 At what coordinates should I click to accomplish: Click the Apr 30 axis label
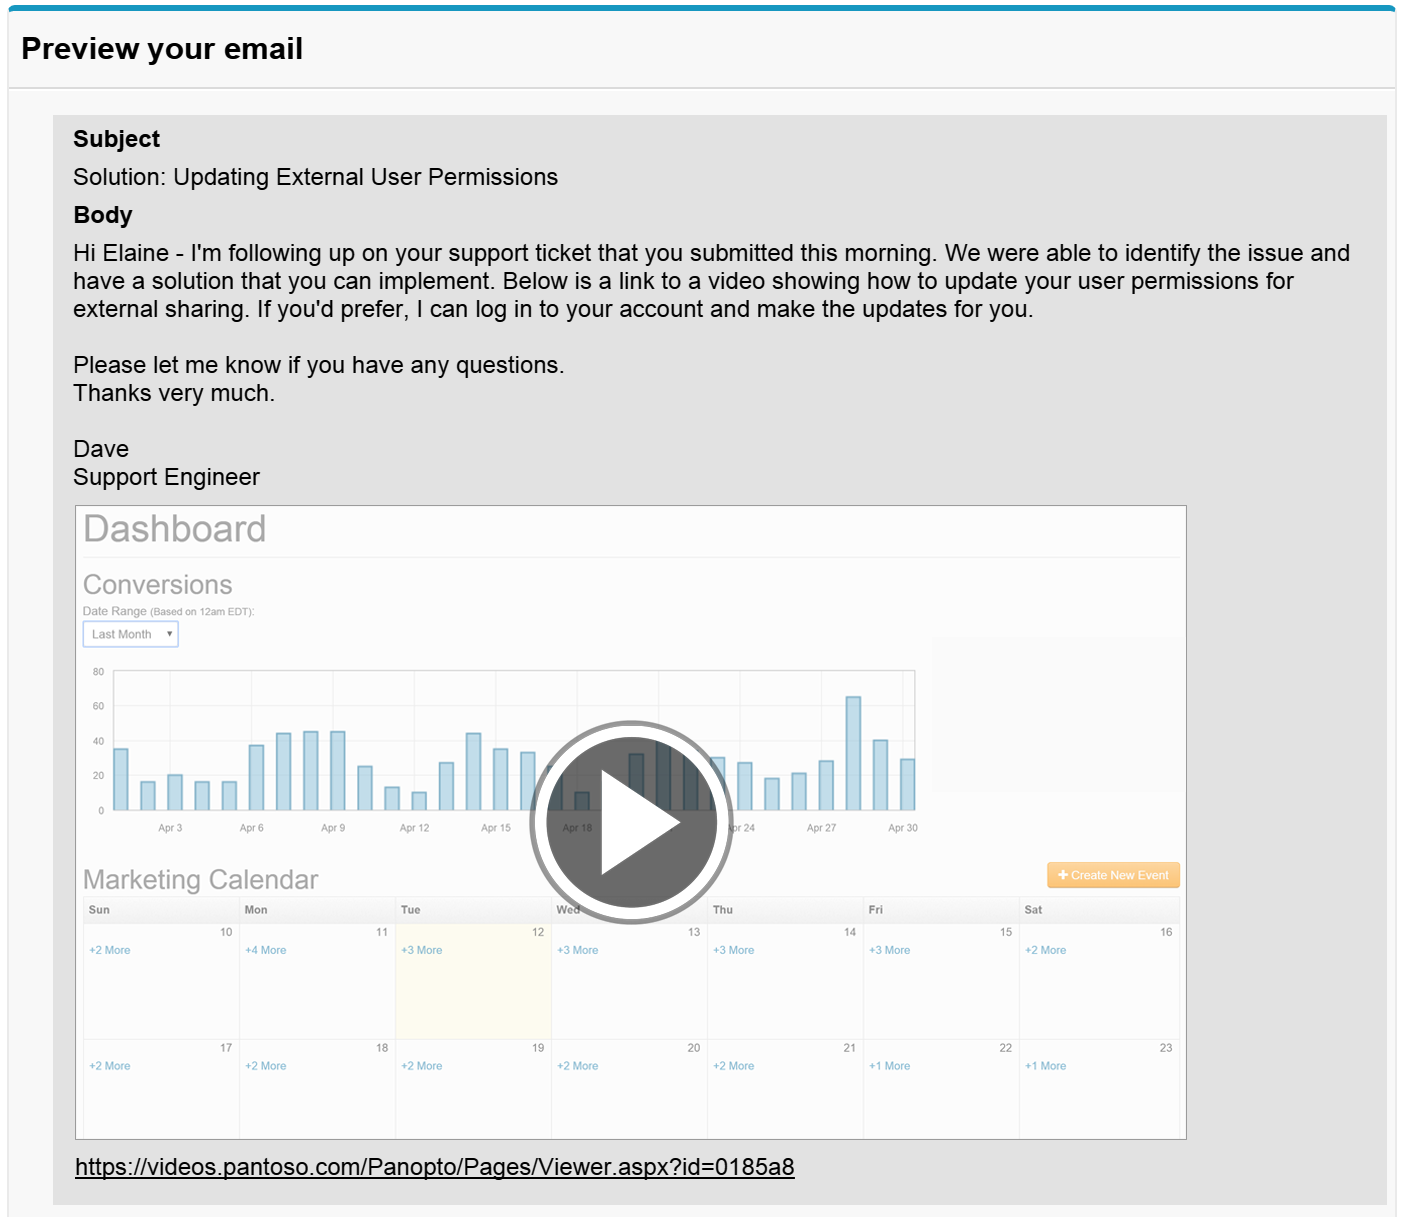tap(903, 828)
